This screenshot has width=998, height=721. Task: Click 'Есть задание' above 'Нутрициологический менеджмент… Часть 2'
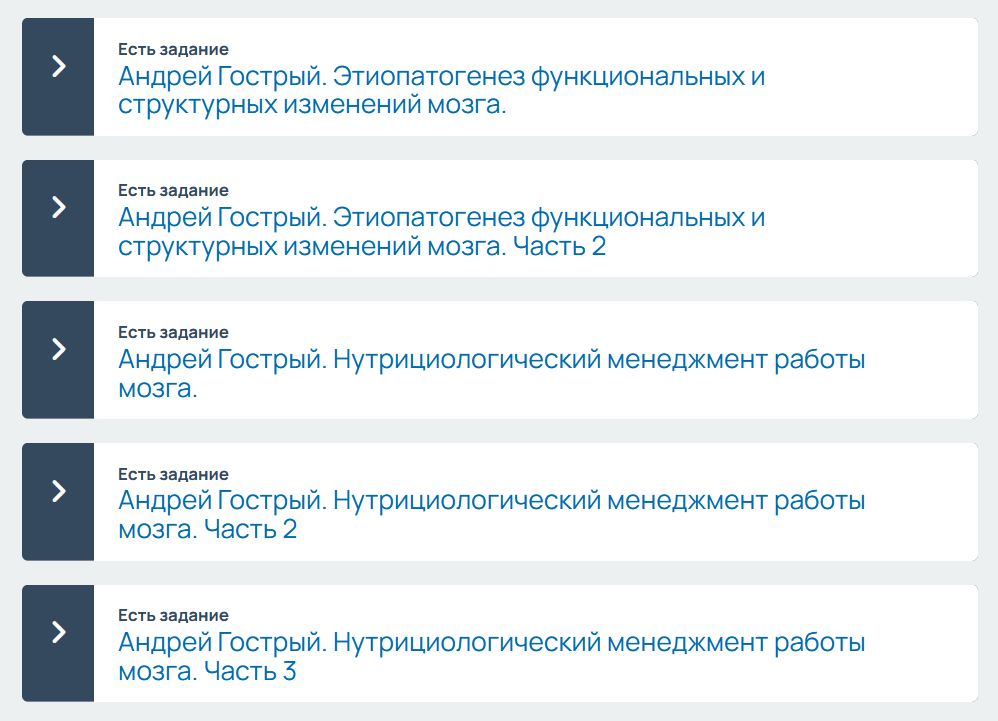(173, 474)
